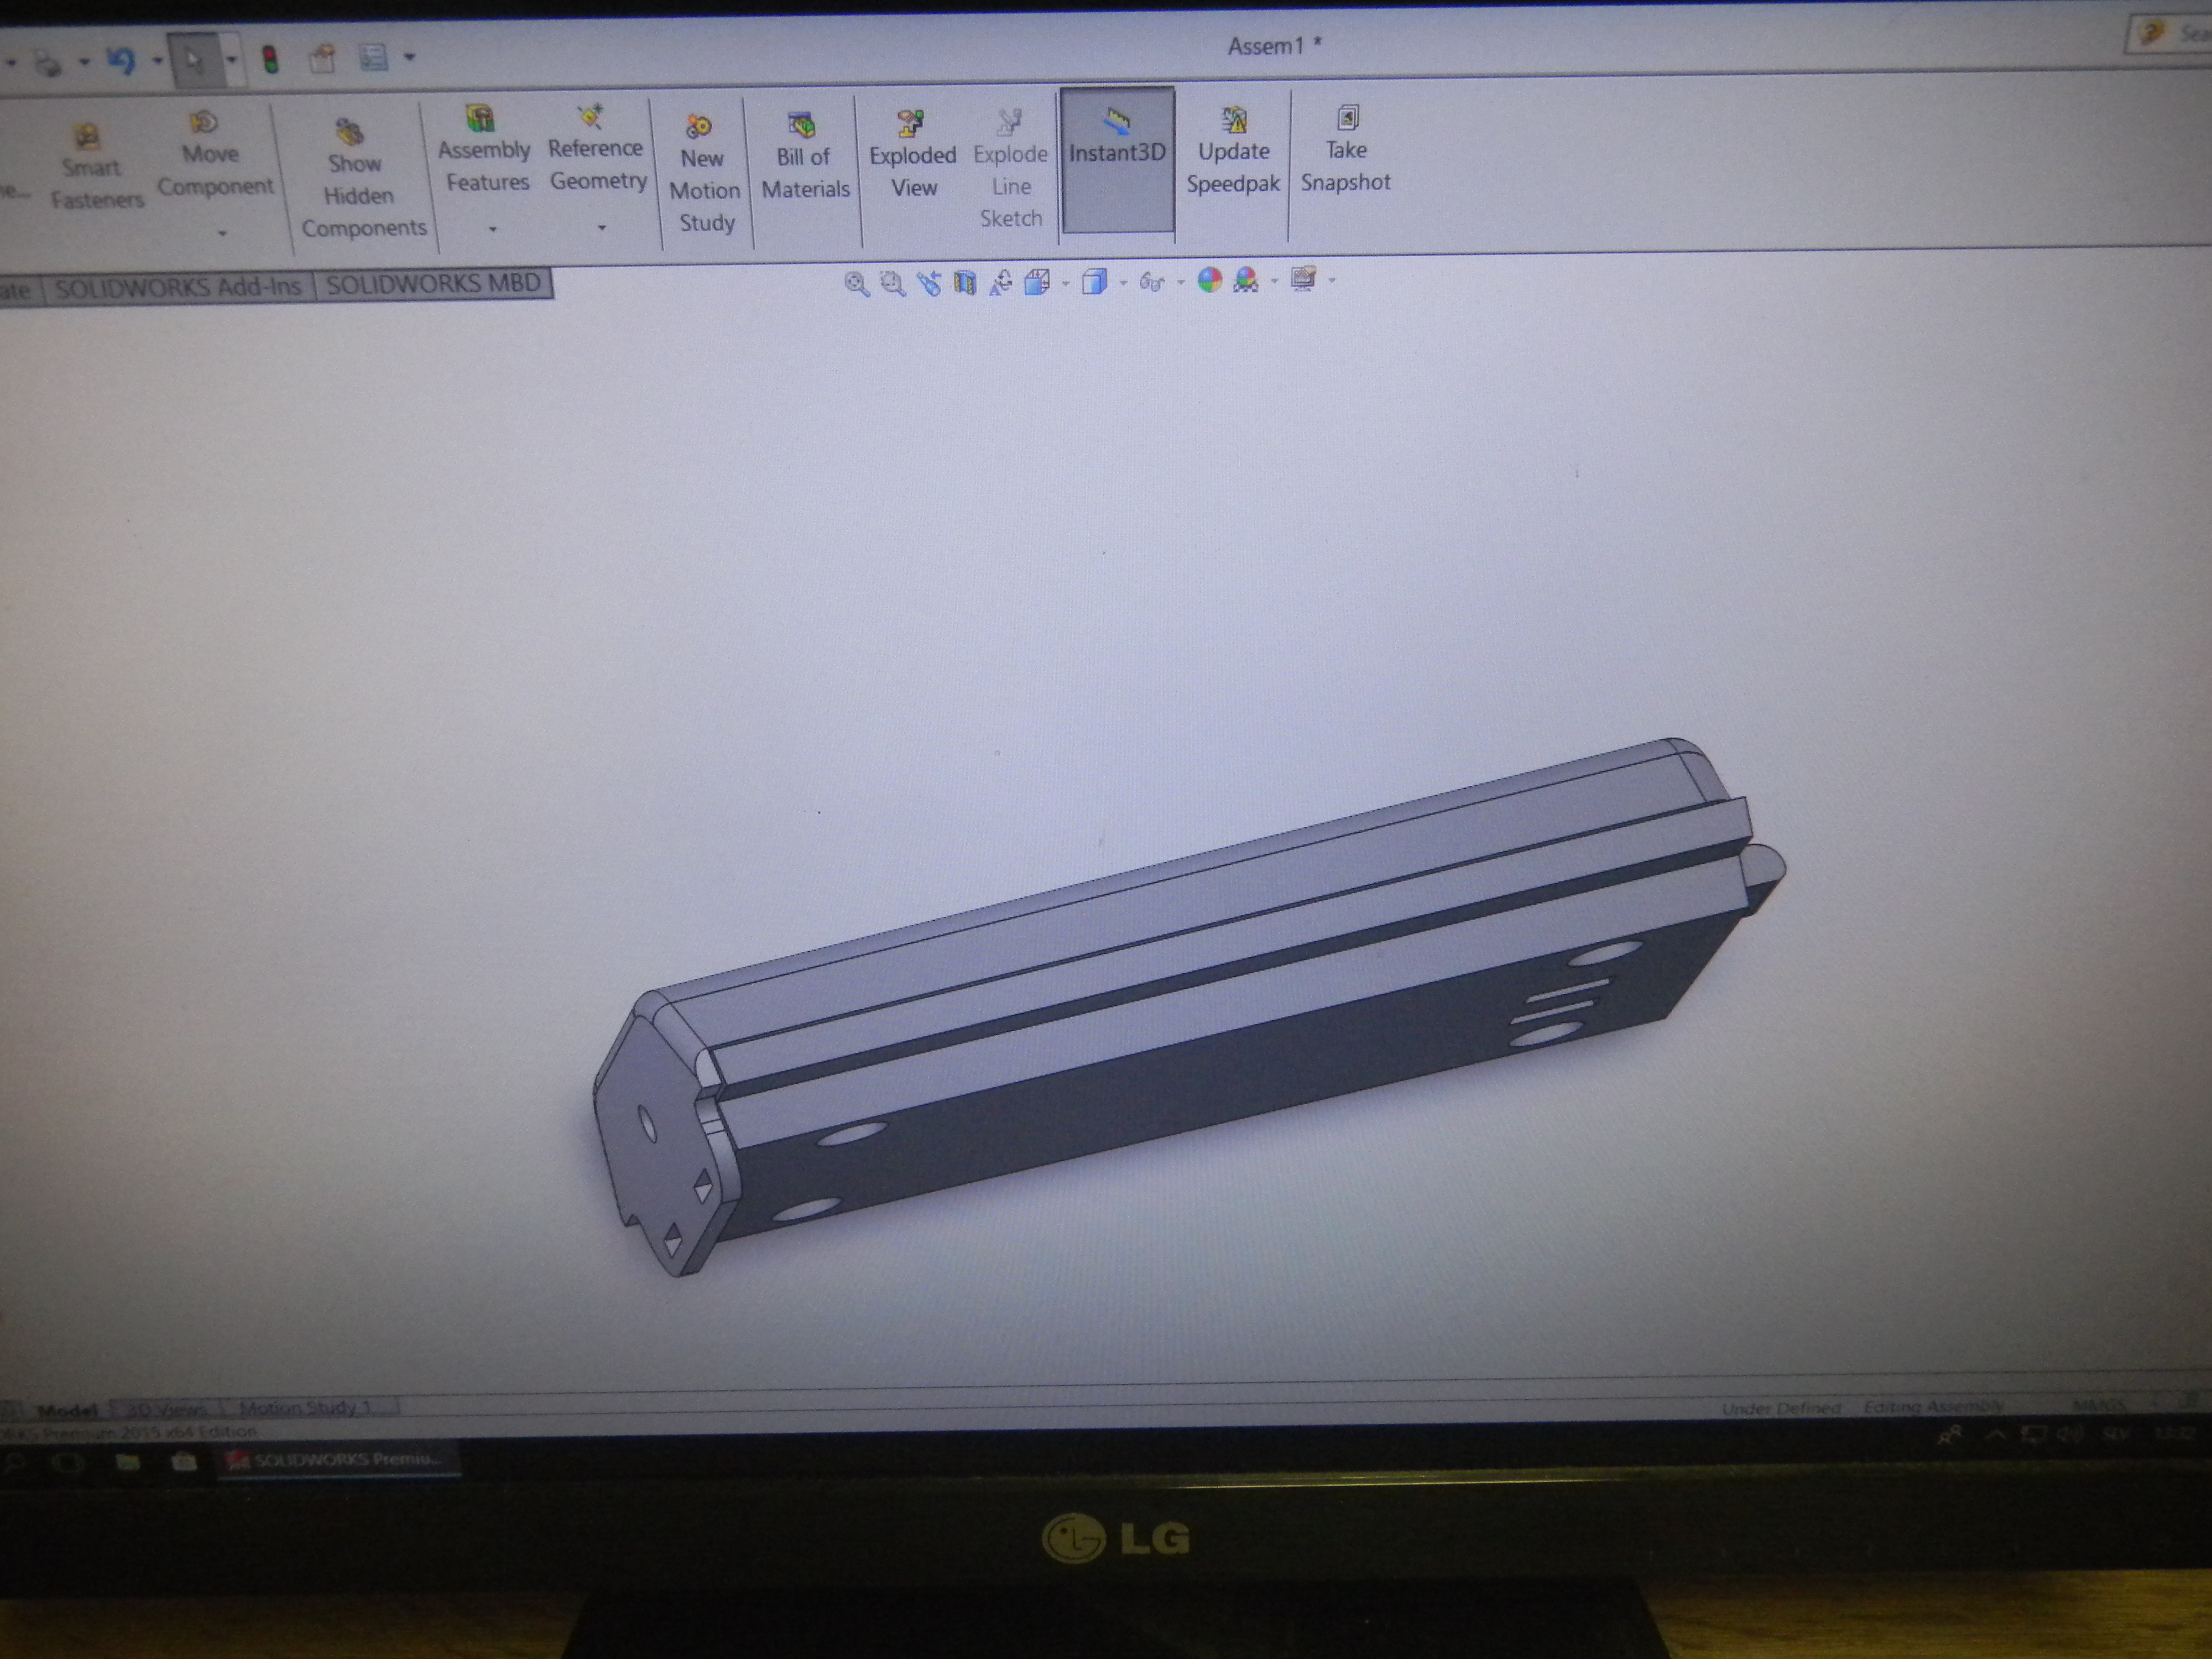
Task: Click the Under Defined status text
Action: coord(1781,1408)
